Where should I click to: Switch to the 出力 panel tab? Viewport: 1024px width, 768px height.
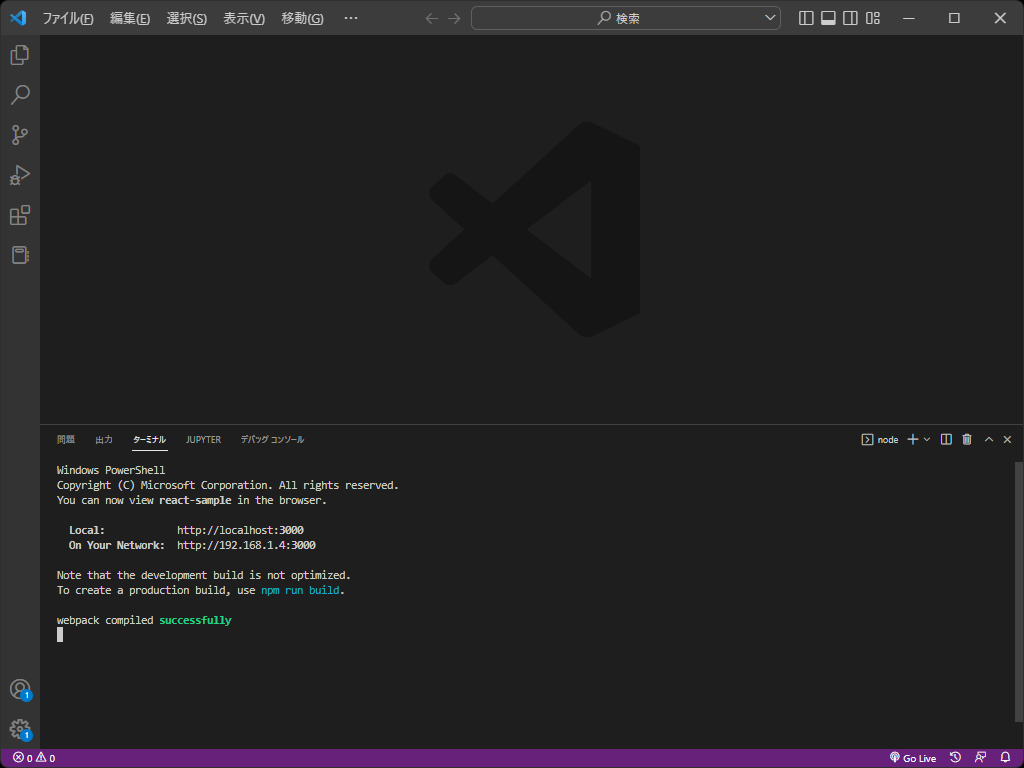[104, 440]
